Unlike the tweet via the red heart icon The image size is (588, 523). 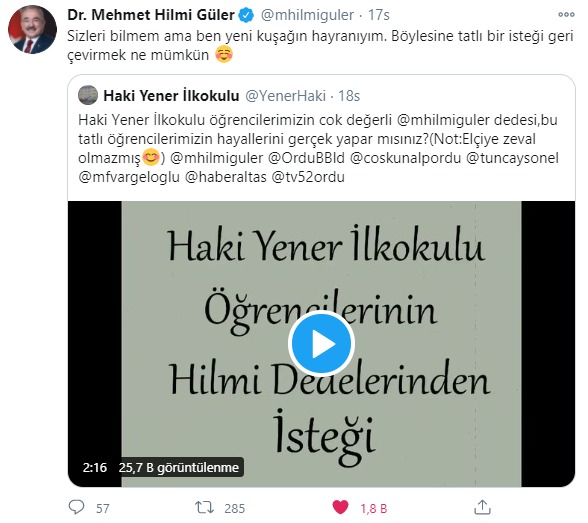point(340,507)
